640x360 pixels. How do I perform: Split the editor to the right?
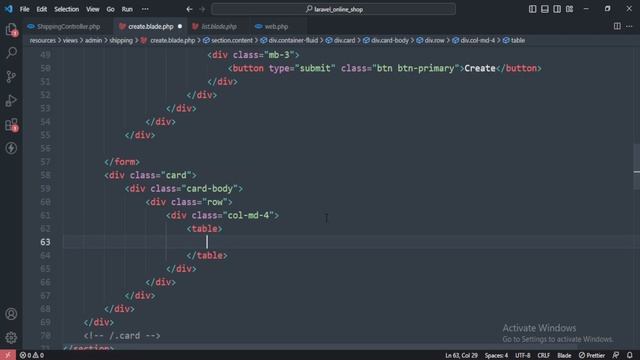tap(617, 27)
